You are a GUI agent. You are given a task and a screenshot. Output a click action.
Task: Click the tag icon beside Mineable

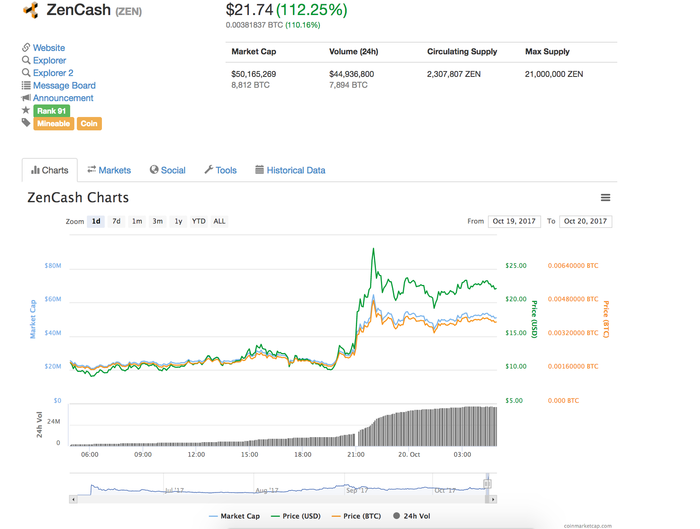click(26, 123)
